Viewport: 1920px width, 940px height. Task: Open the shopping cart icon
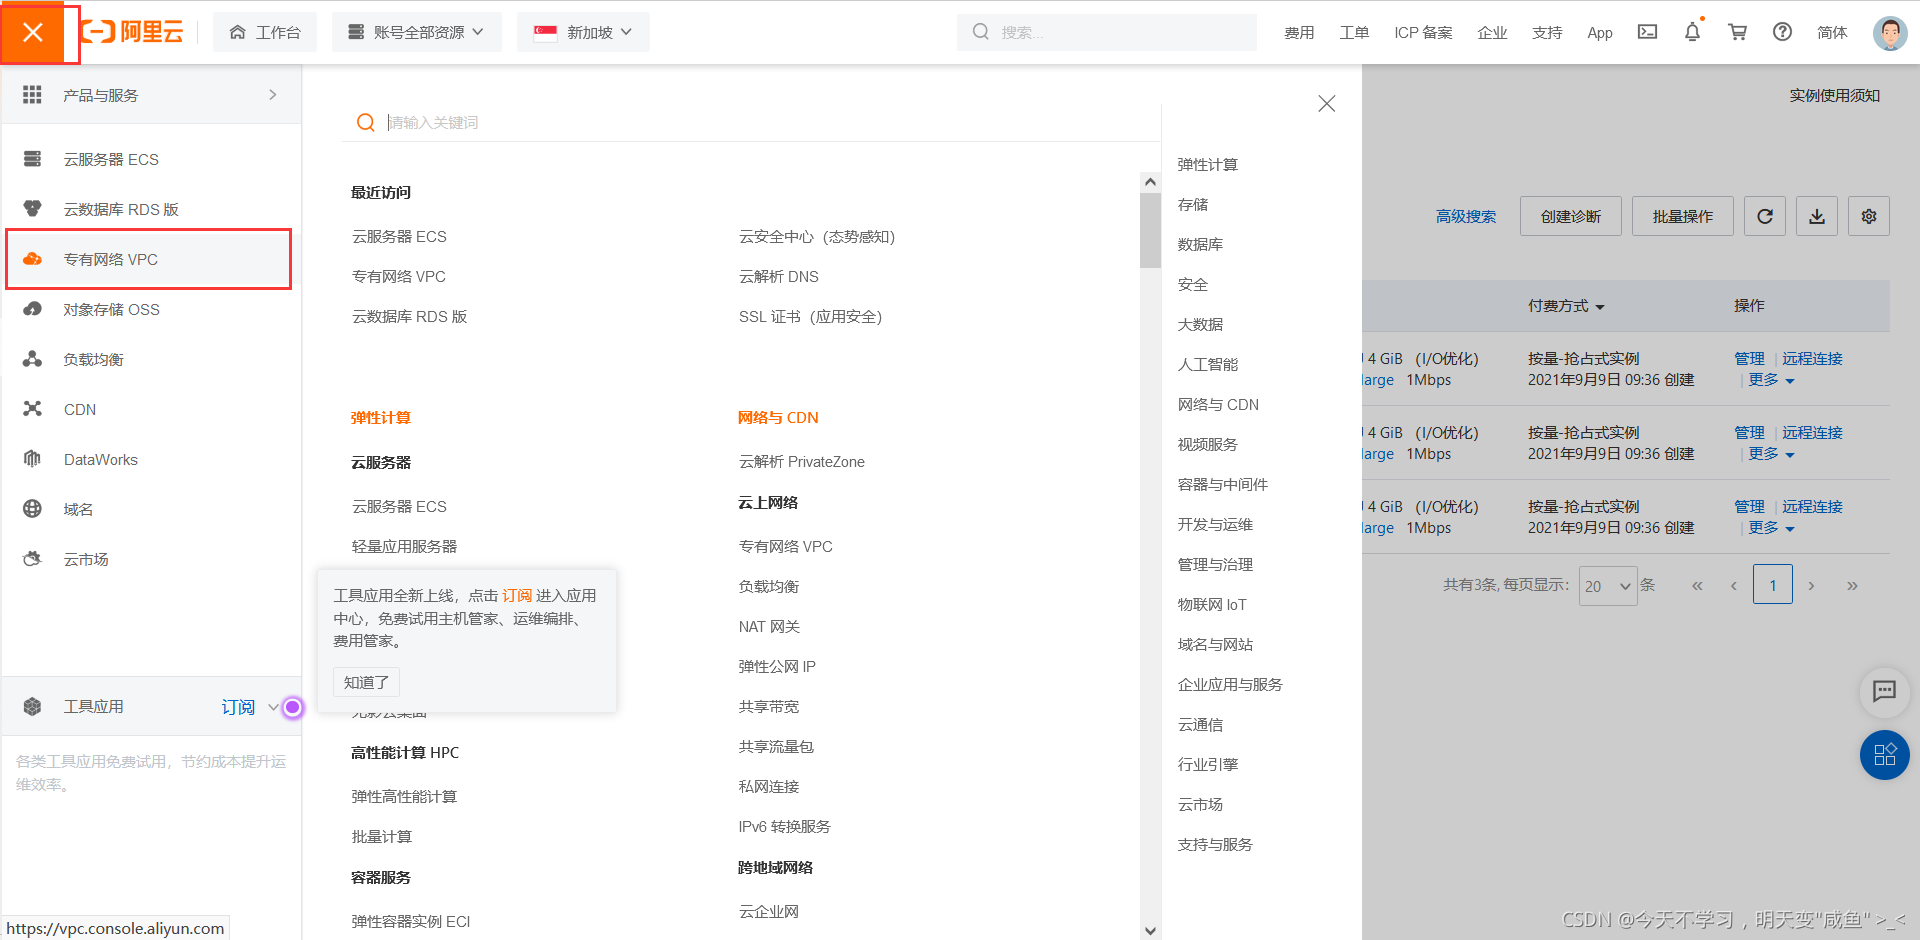[x=1737, y=32]
